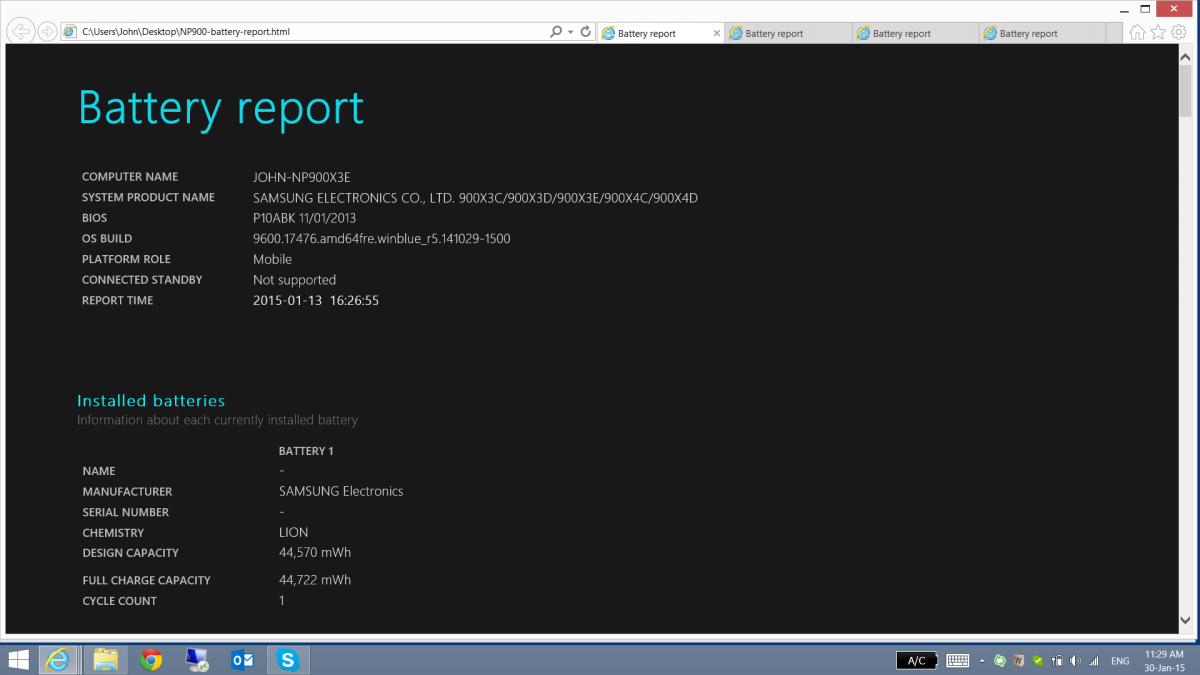Click the magnifier search icon in address bar
Image resolution: width=1200 pixels, height=675 pixels.
point(556,32)
